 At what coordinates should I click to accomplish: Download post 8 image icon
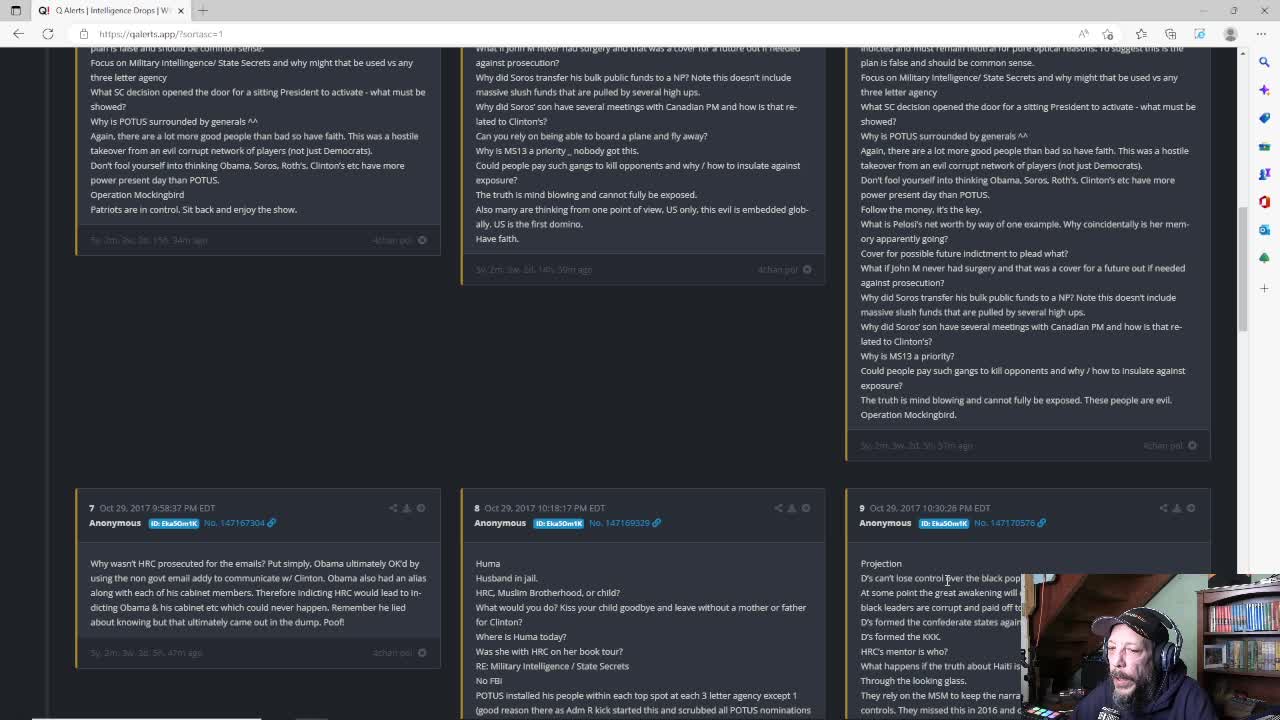(792, 508)
